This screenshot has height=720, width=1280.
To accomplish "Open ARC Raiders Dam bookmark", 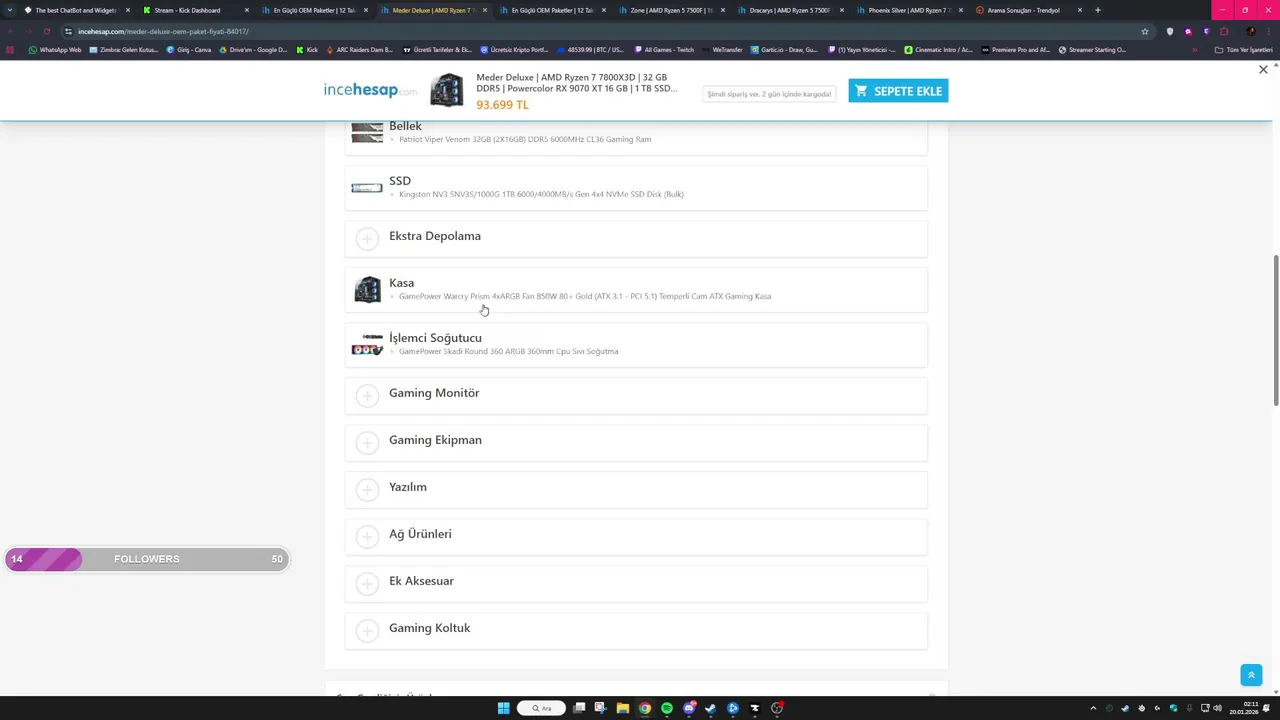I will [360, 50].
